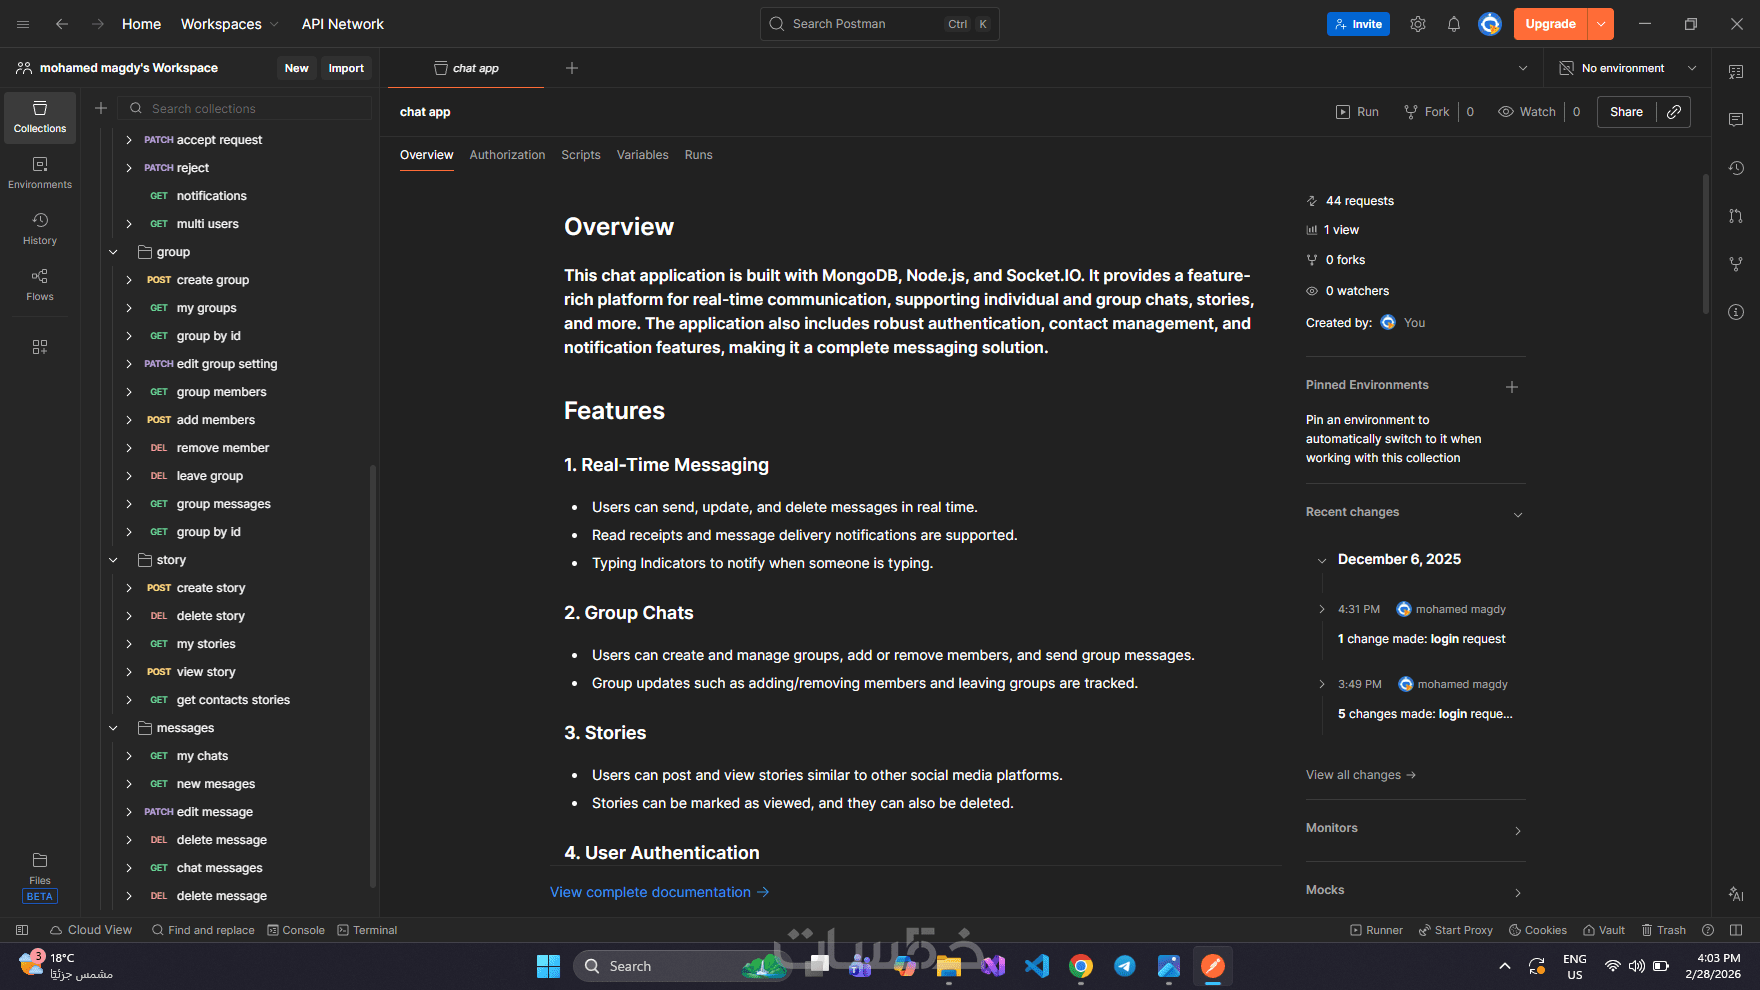Viewport: 1760px width, 990px height.
Task: Expand the 4:31 PM change entry
Action: (x=1322, y=609)
